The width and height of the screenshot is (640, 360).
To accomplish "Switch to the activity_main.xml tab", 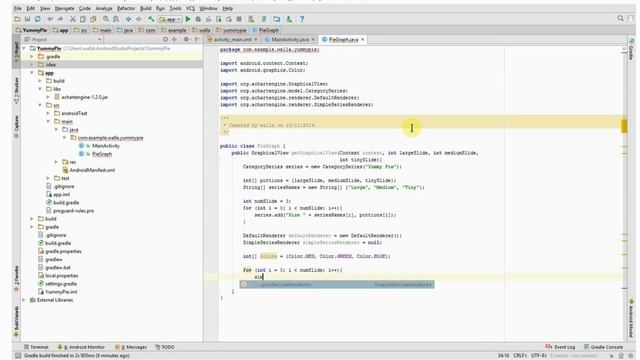I will [x=233, y=40].
